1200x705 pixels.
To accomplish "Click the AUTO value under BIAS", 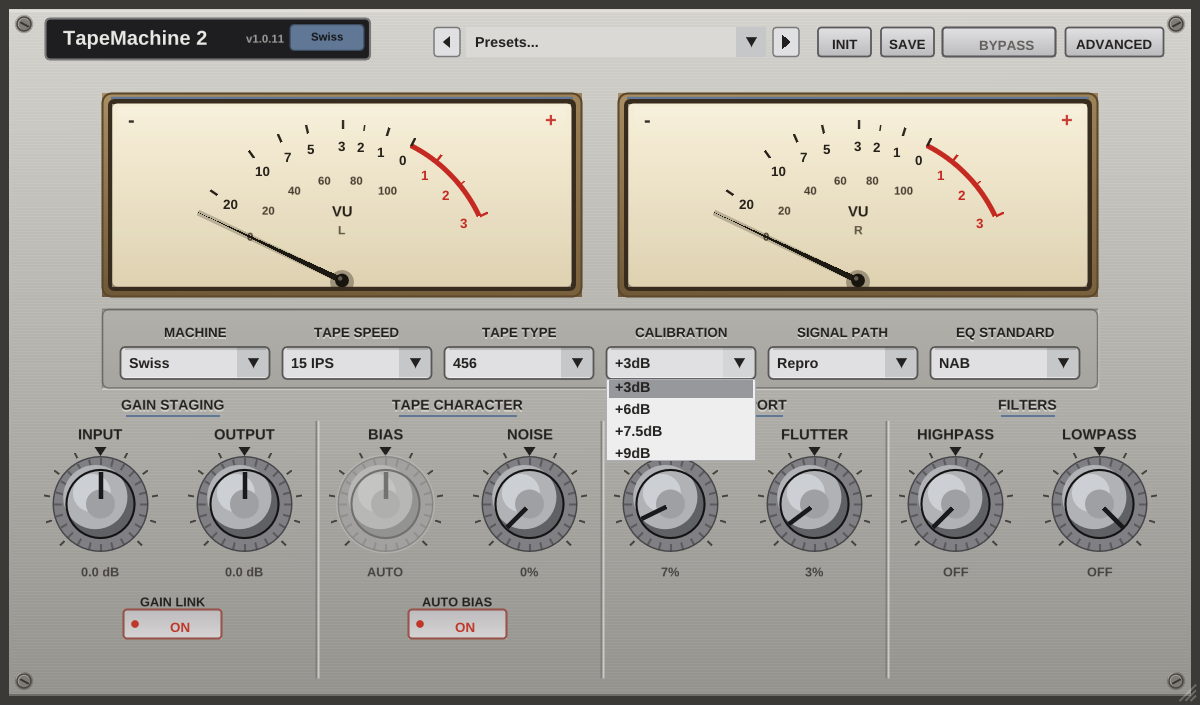I will 385,572.
